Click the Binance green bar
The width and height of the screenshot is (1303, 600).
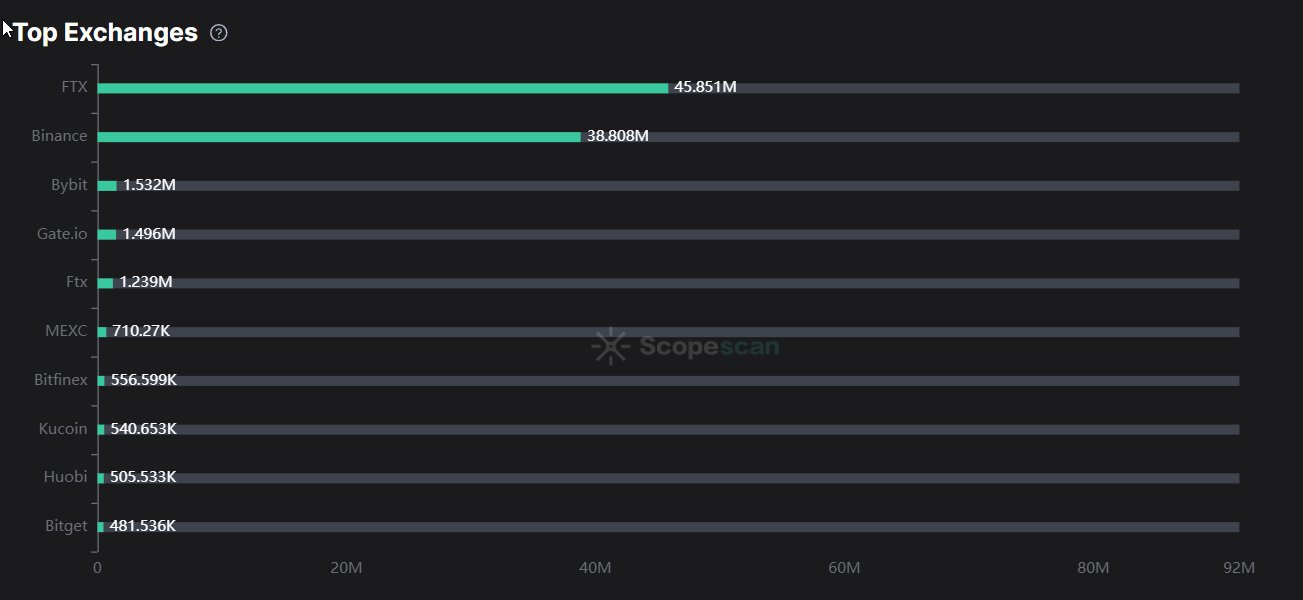(338, 137)
